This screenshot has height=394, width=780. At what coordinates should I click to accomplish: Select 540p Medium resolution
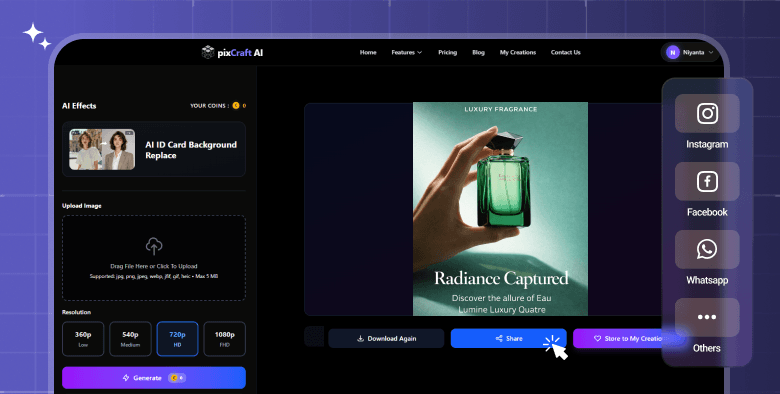pos(130,339)
